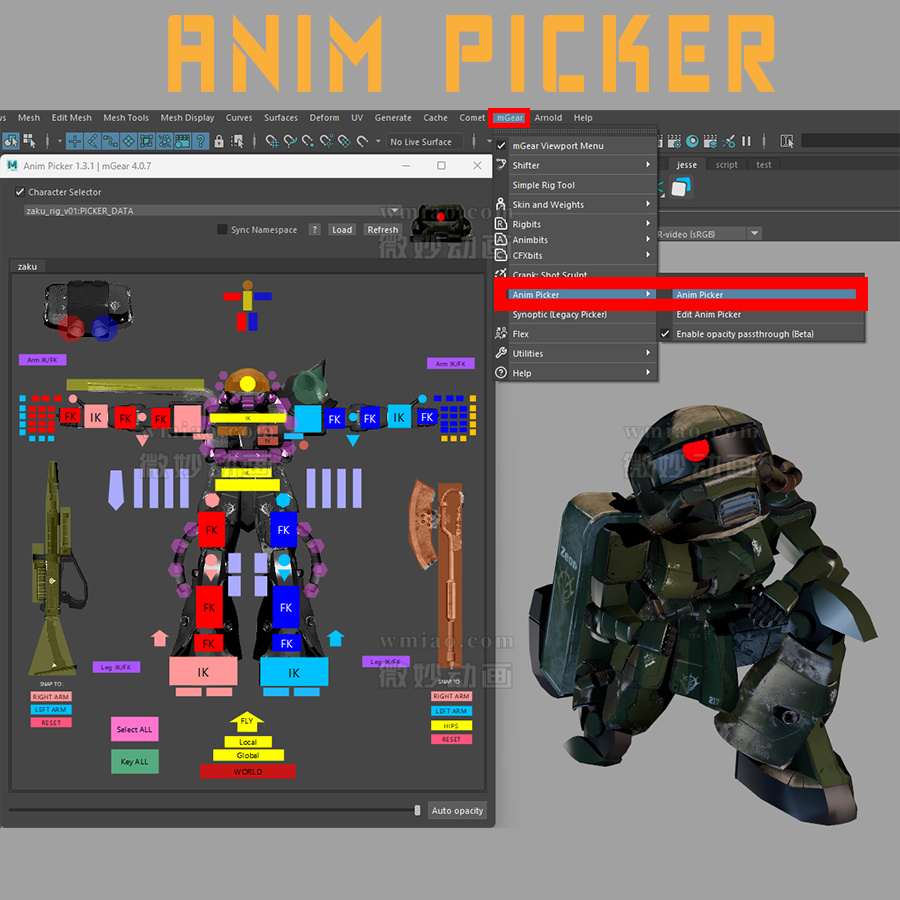This screenshot has width=900, height=900.
Task: Click the Animbits icon in the mGear menu
Action: [501, 240]
